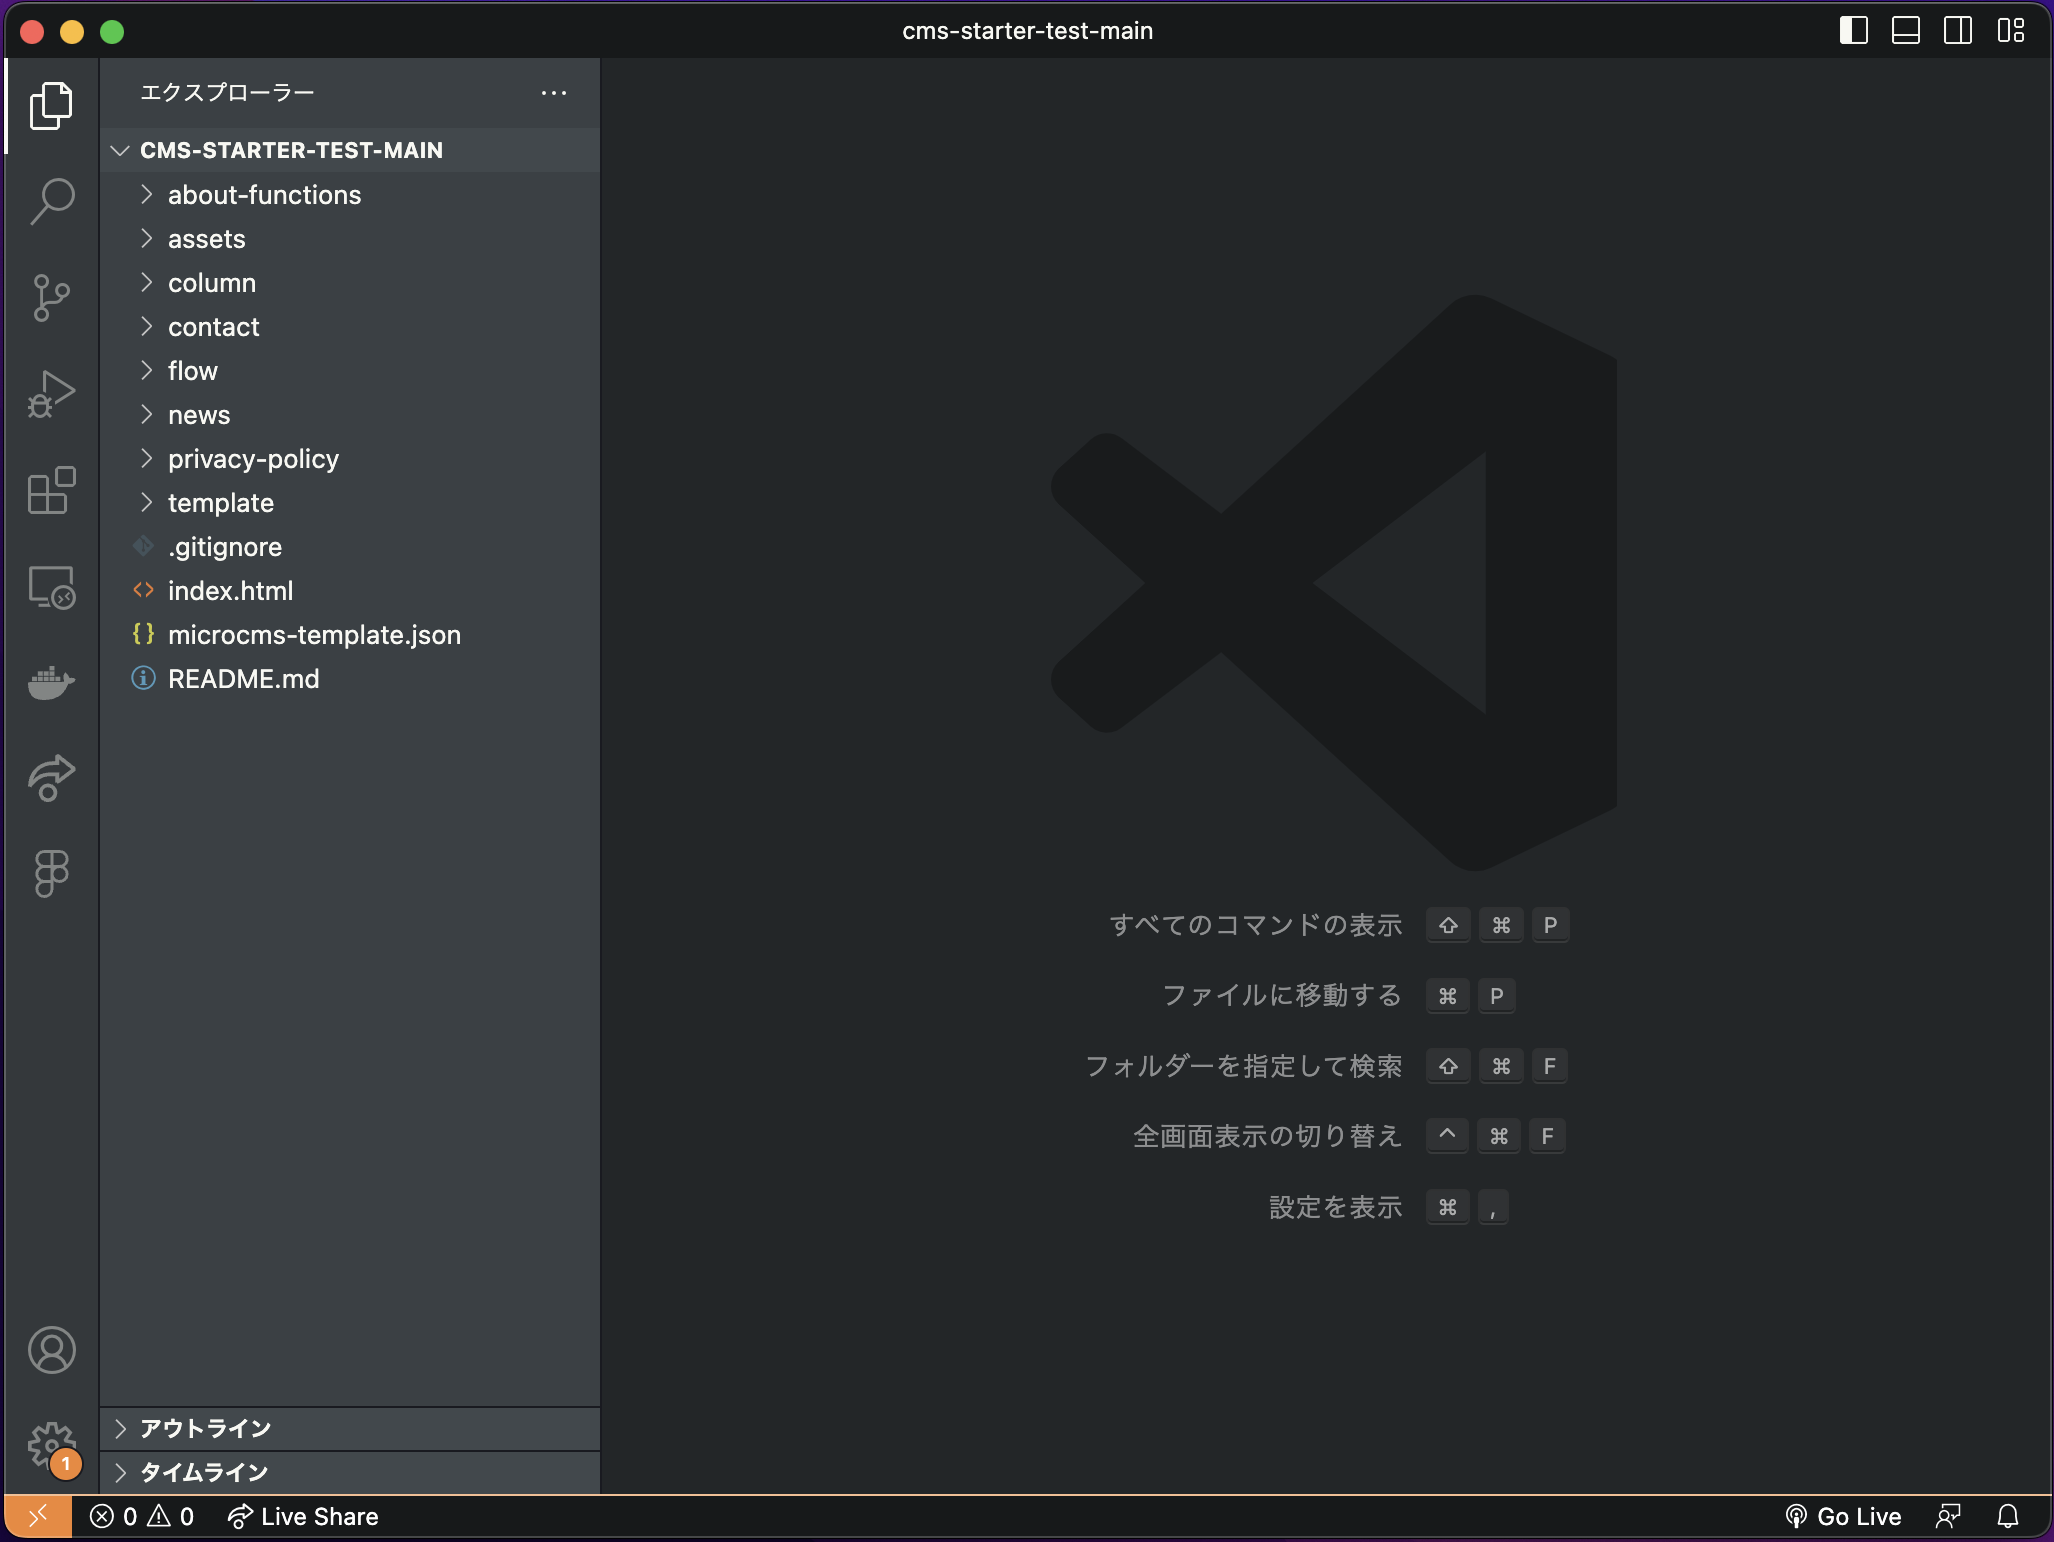Click Go Live in status bar
The width and height of the screenshot is (2054, 1542).
coord(1844,1517)
